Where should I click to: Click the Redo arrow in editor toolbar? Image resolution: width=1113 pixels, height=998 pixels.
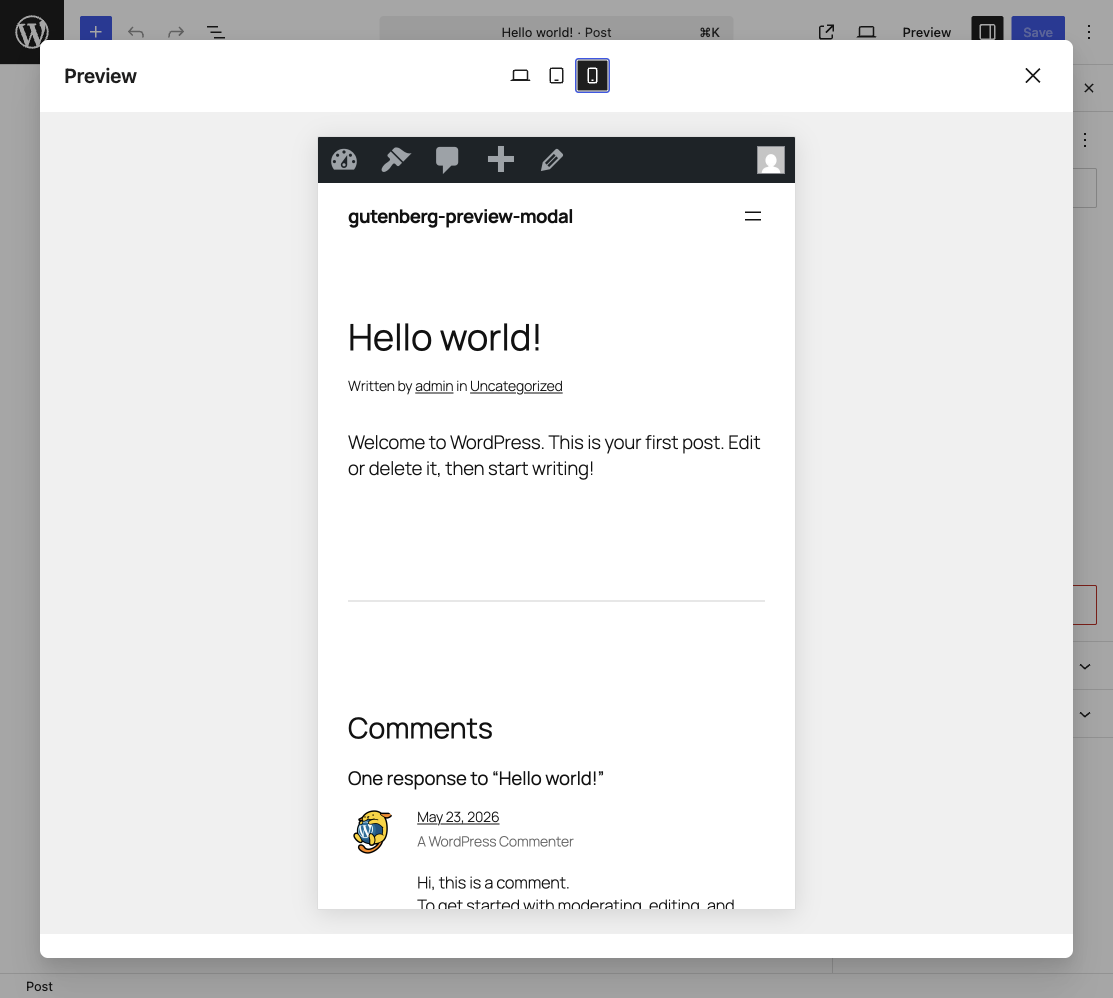coord(175,32)
